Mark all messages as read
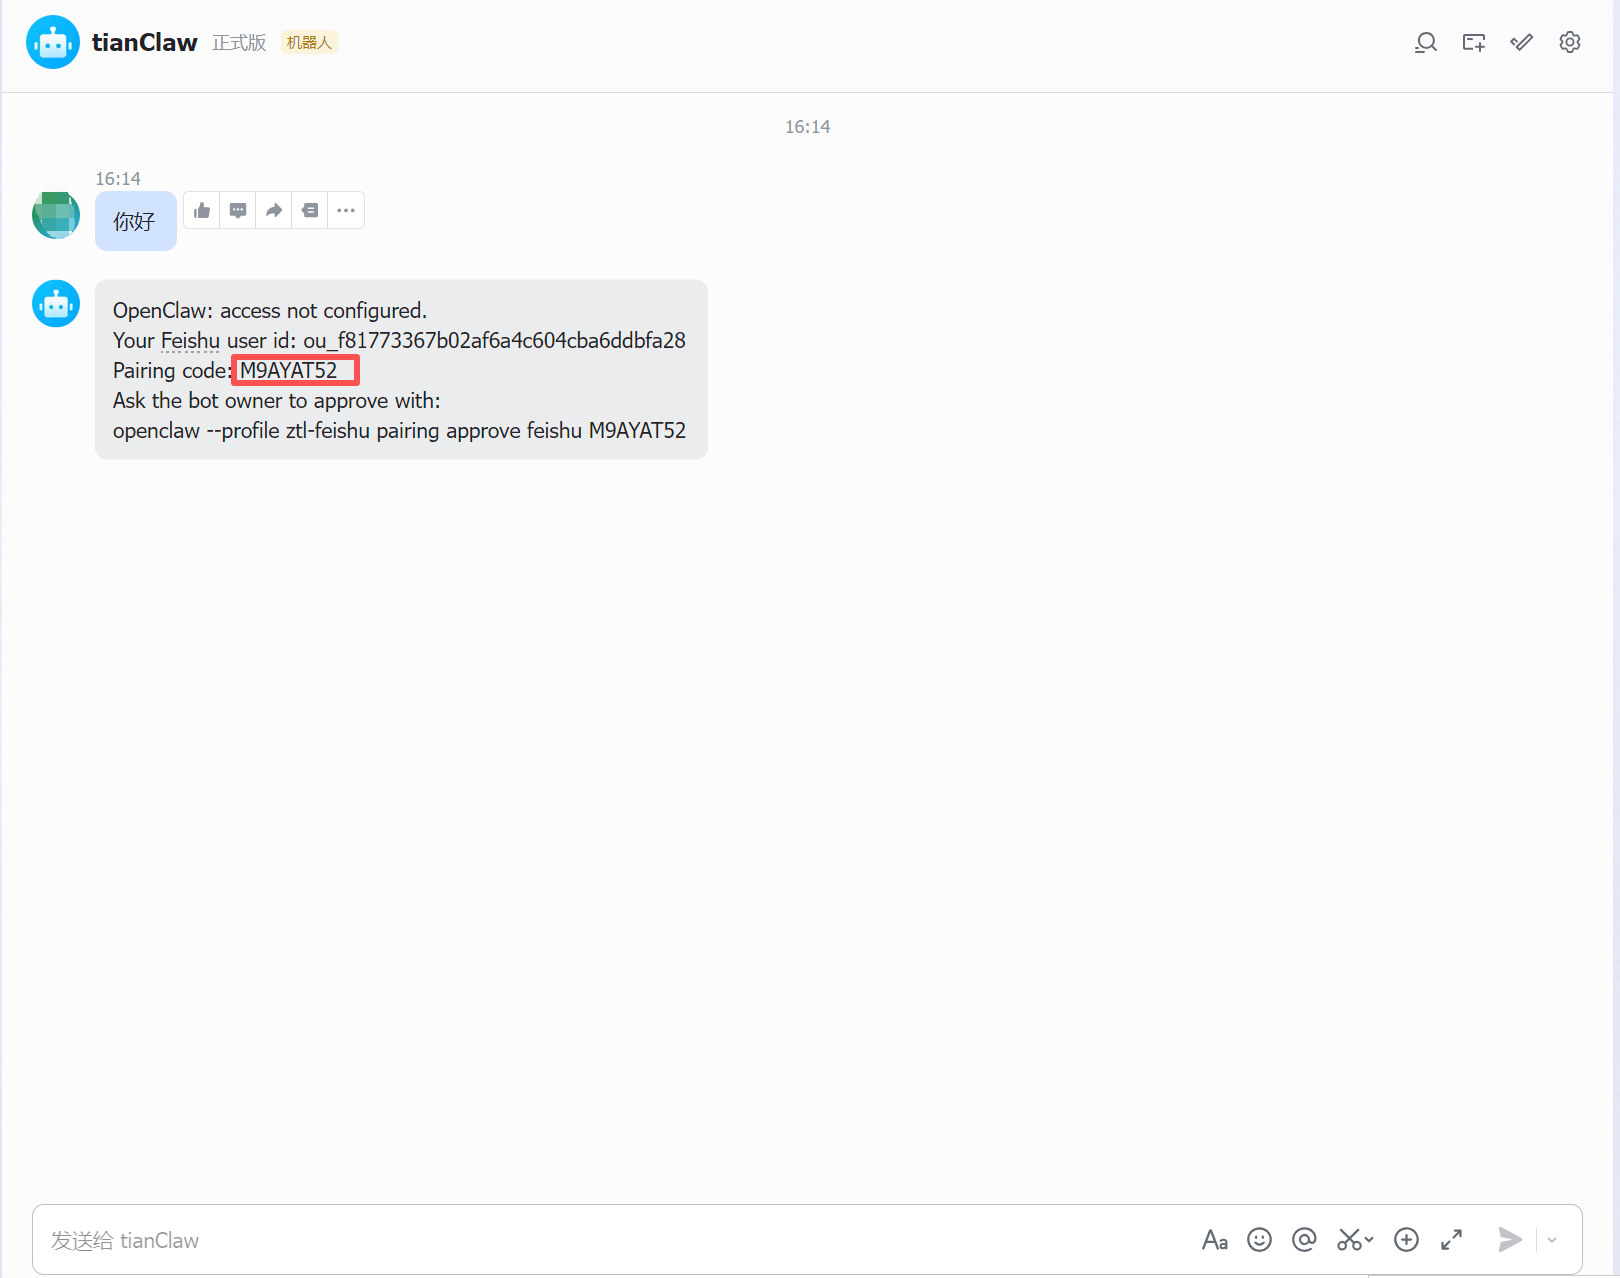Viewport: 1620px width, 1278px height. [1521, 42]
